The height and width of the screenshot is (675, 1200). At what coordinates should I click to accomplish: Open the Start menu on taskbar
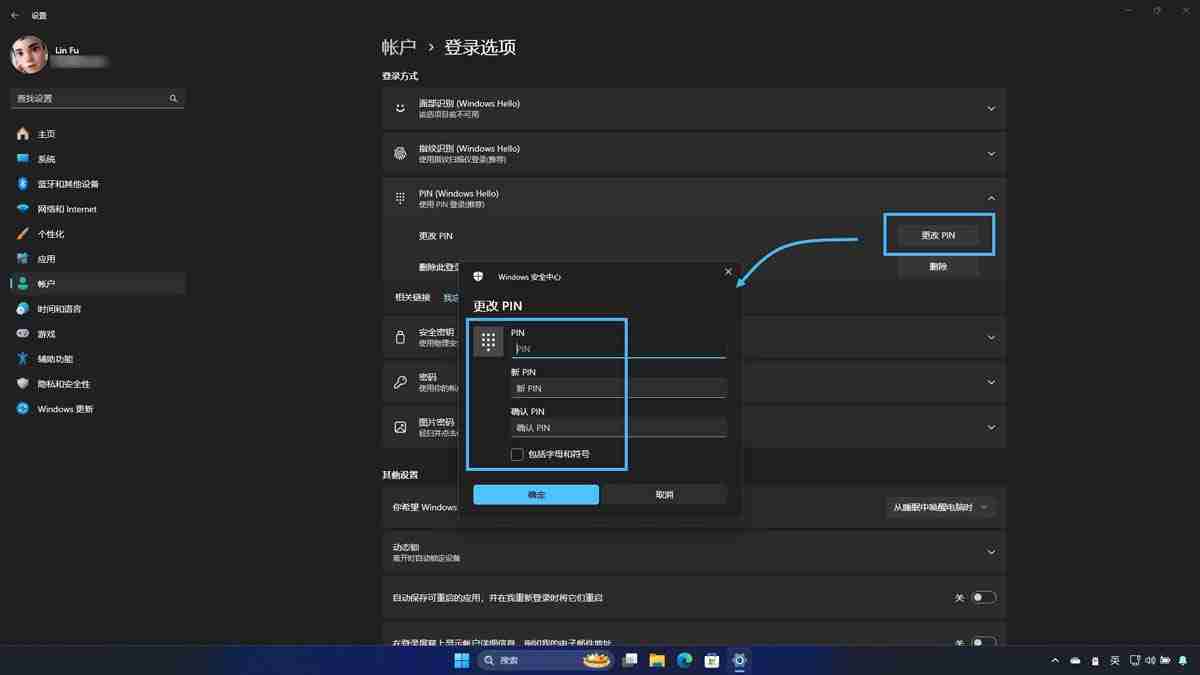tap(461, 660)
